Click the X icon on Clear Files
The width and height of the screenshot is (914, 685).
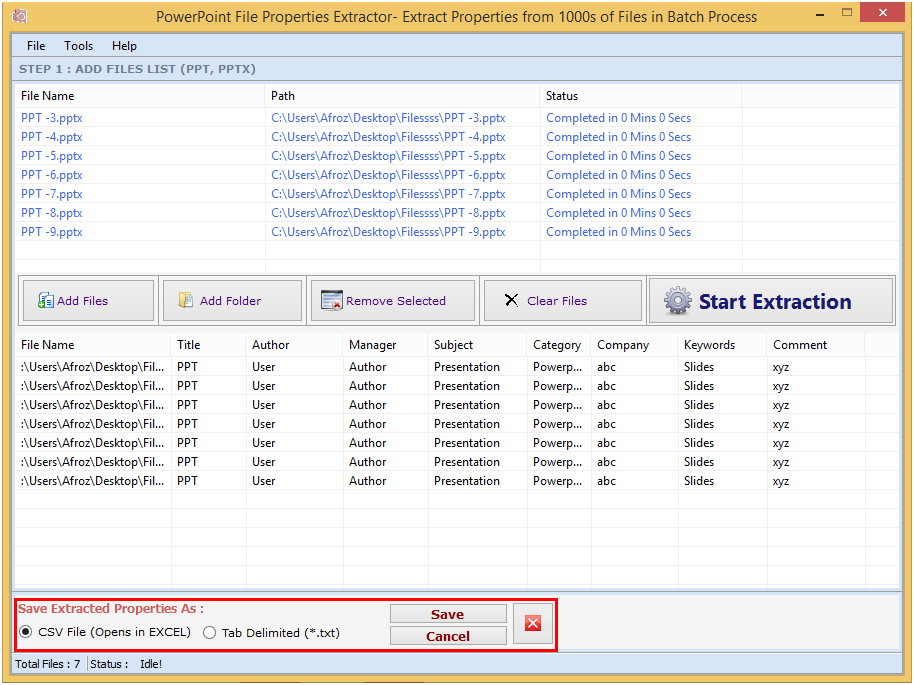pyautogui.click(x=511, y=300)
